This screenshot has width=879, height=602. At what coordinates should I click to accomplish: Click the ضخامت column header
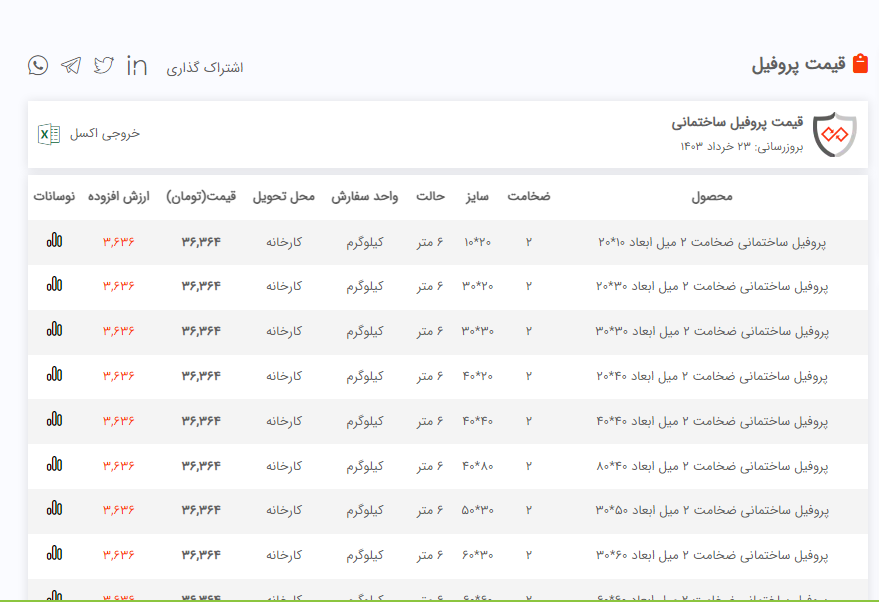tap(528, 197)
